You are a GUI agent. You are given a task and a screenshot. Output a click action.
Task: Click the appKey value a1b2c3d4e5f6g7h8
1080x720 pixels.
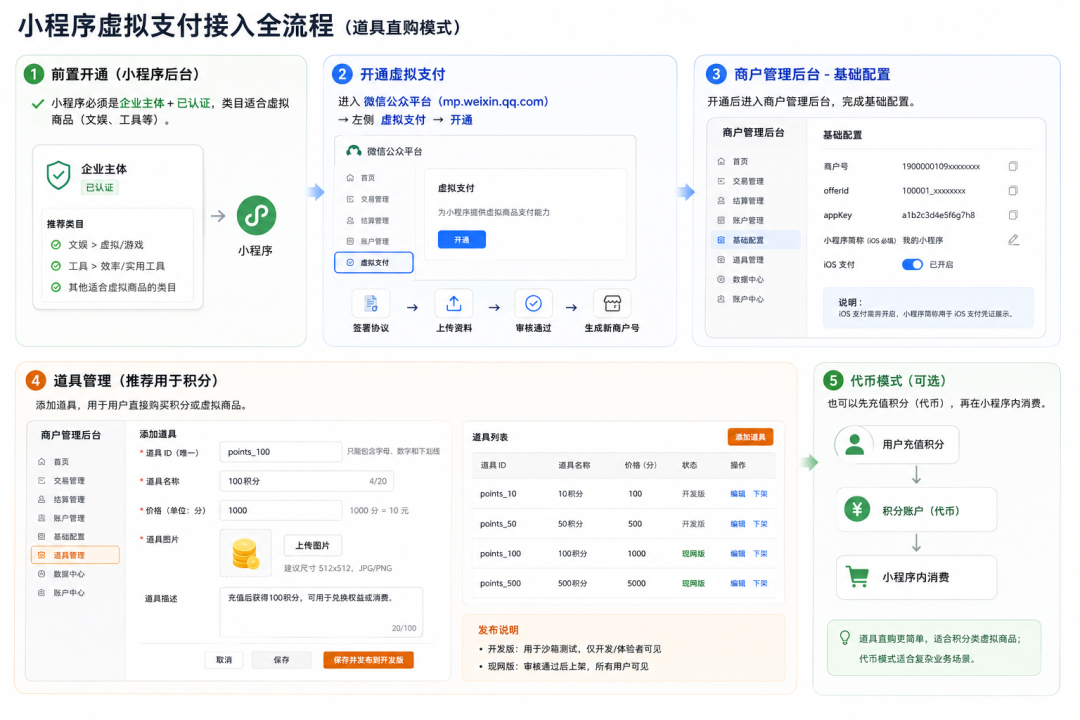pos(938,215)
